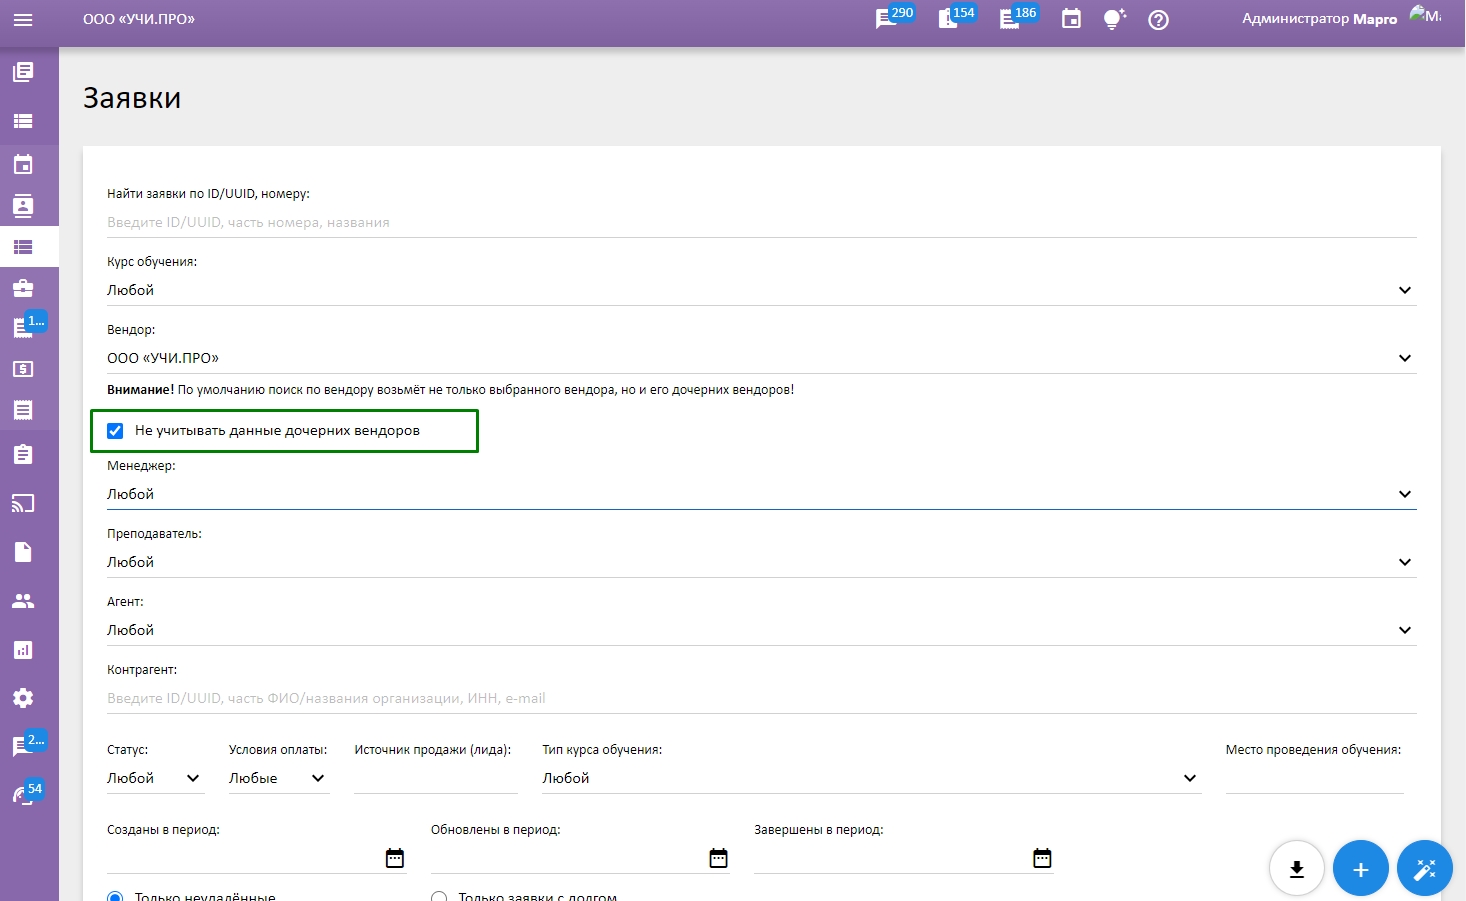Open the library books sidebar icon
The width and height of the screenshot is (1466, 901).
(23, 72)
